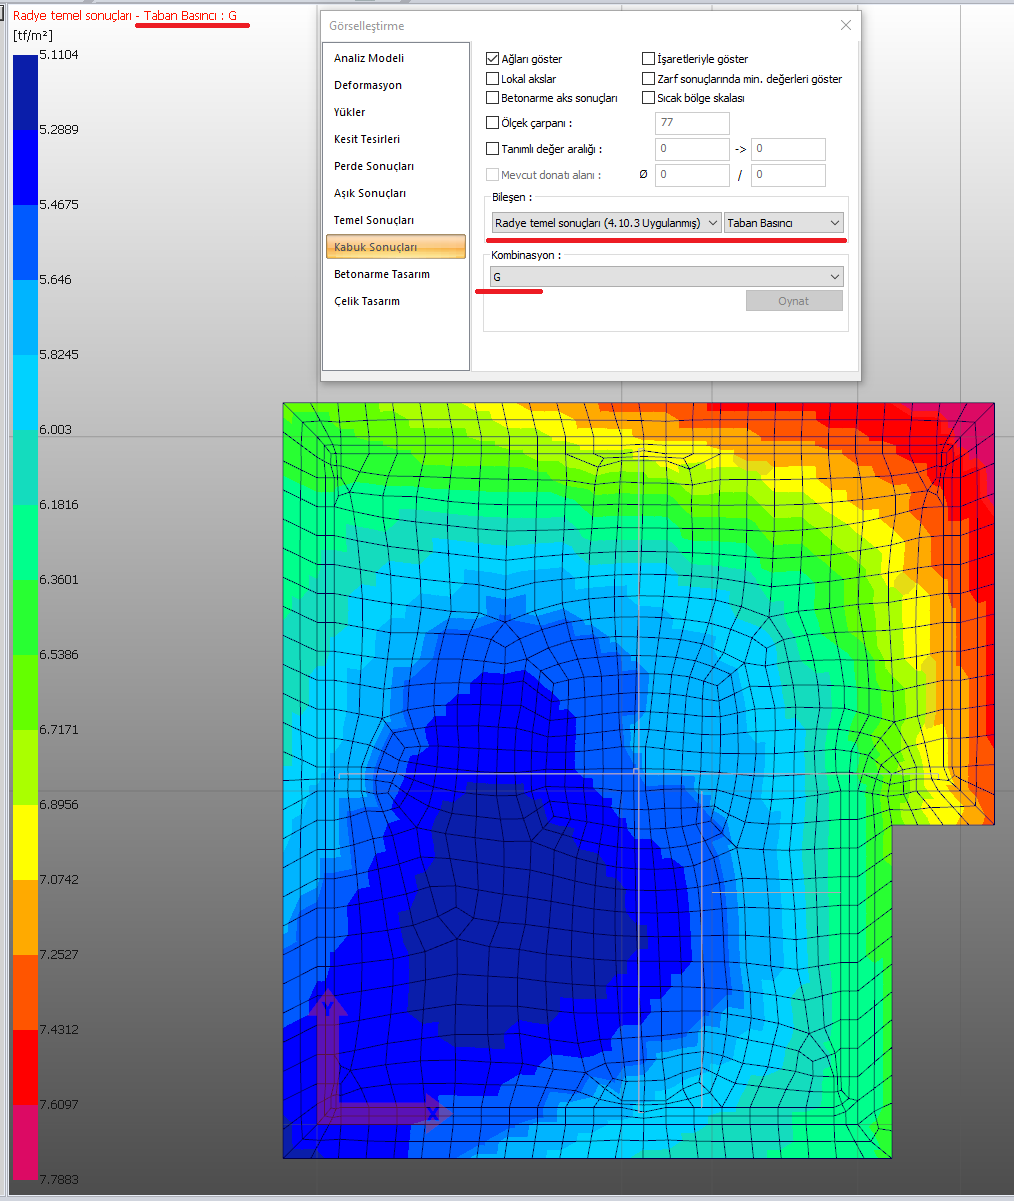Switch to Temel Sonuçları section
Viewport: 1014px width, 1201px height.
[374, 220]
